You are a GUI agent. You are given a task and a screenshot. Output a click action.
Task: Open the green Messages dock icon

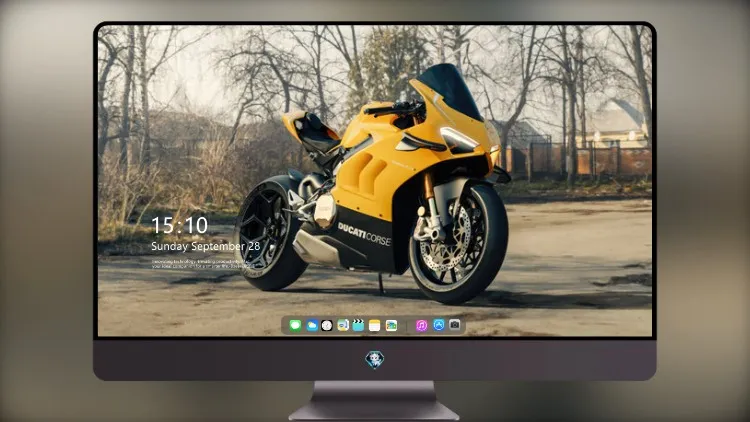coord(295,325)
